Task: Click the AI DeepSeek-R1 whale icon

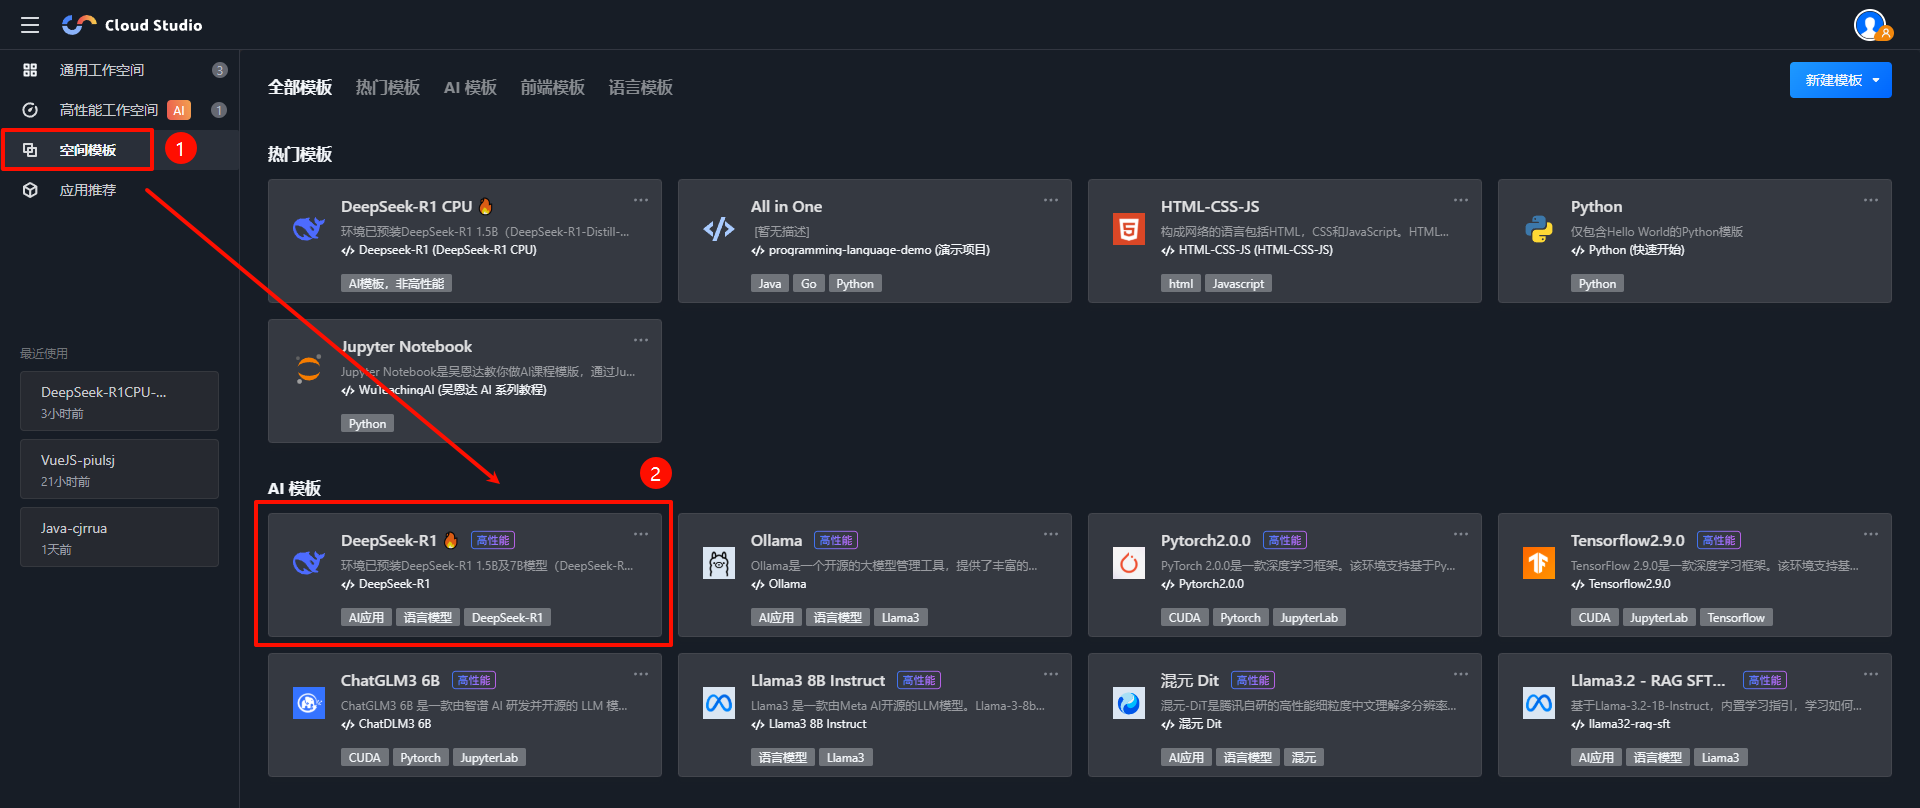Action: [309, 563]
